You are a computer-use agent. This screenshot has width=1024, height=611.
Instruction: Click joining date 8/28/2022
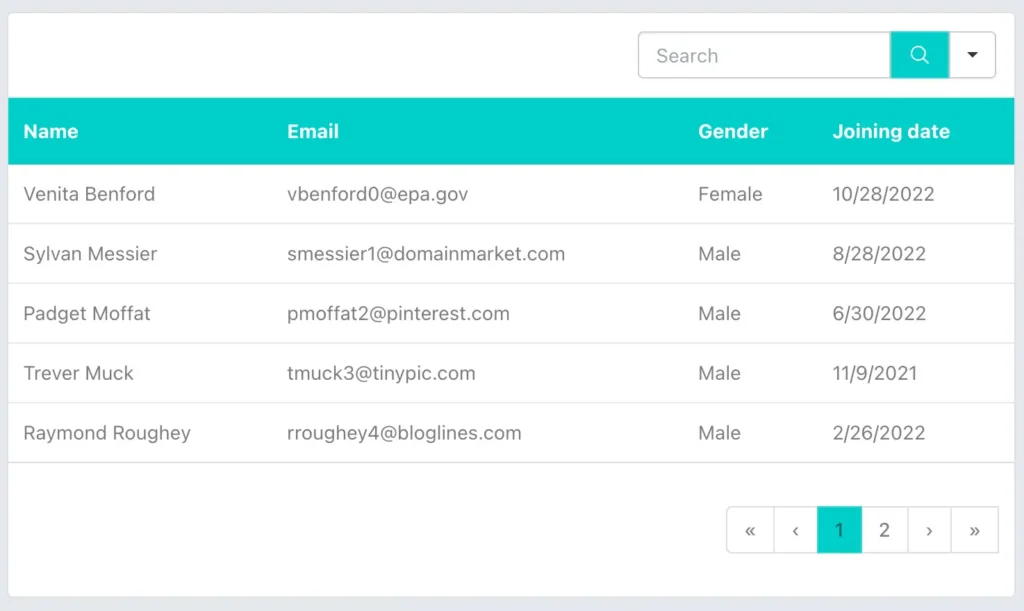click(879, 254)
